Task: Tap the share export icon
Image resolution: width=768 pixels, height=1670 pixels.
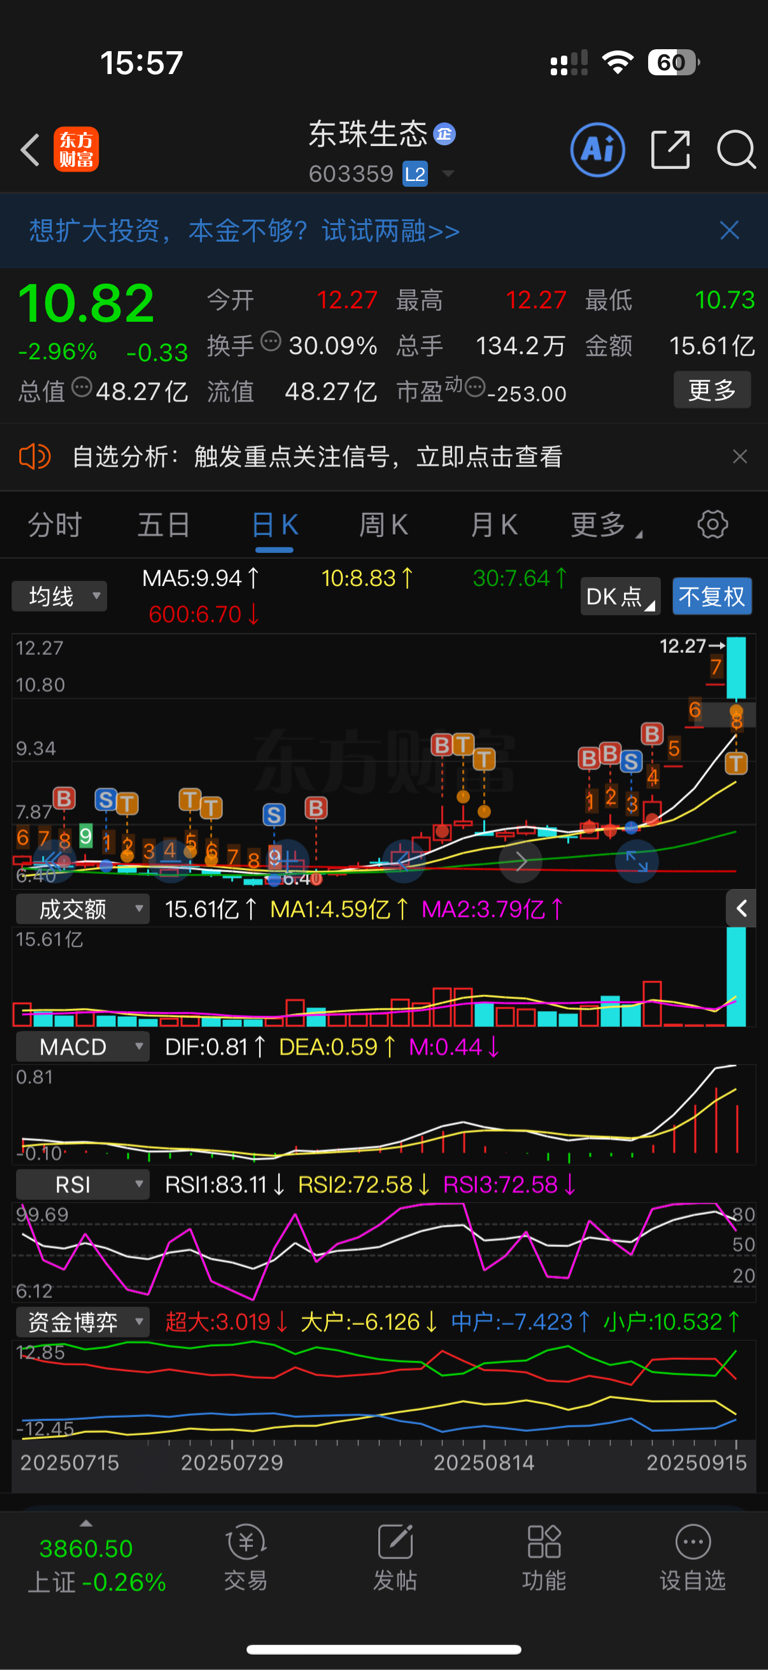Action: click(670, 149)
